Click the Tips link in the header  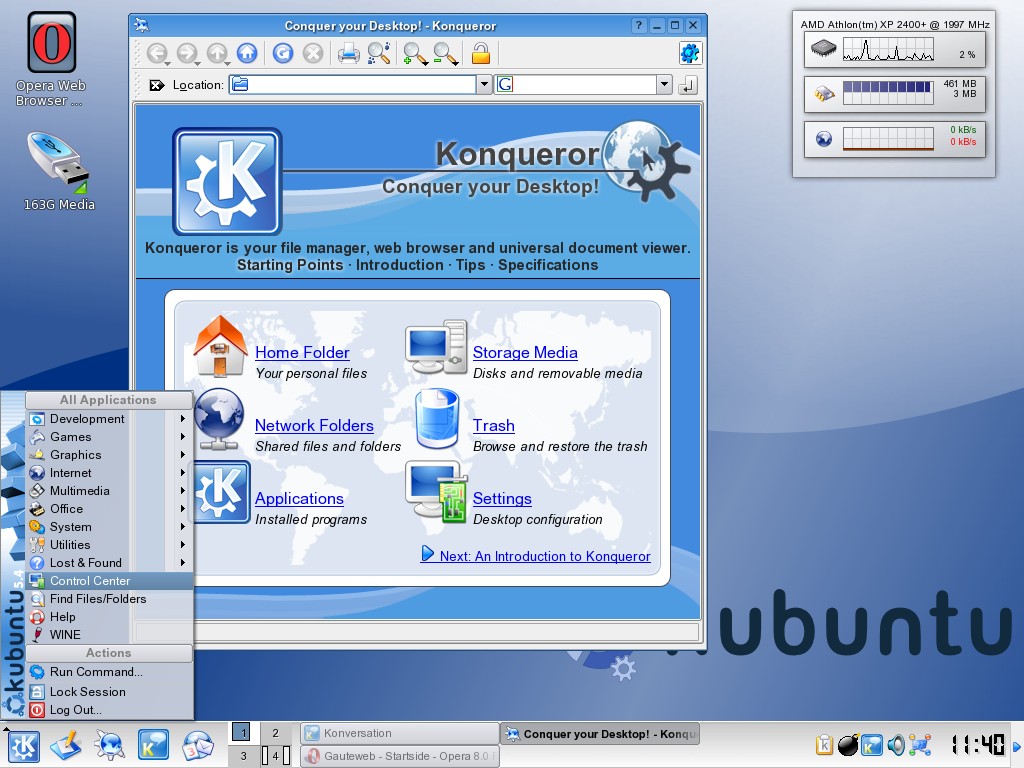point(470,265)
